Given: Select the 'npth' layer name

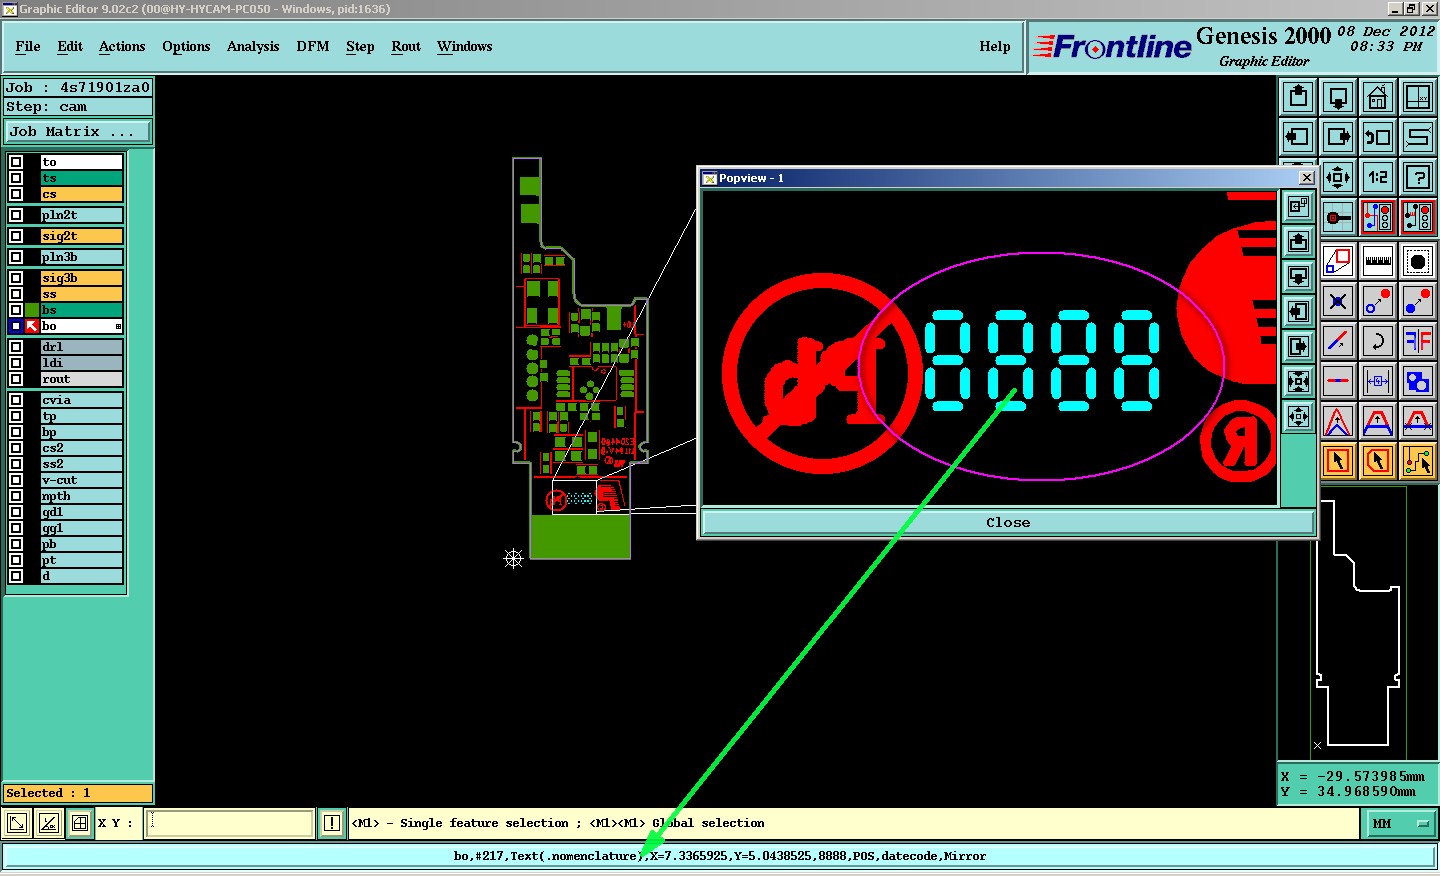Looking at the screenshot, I should tap(82, 496).
